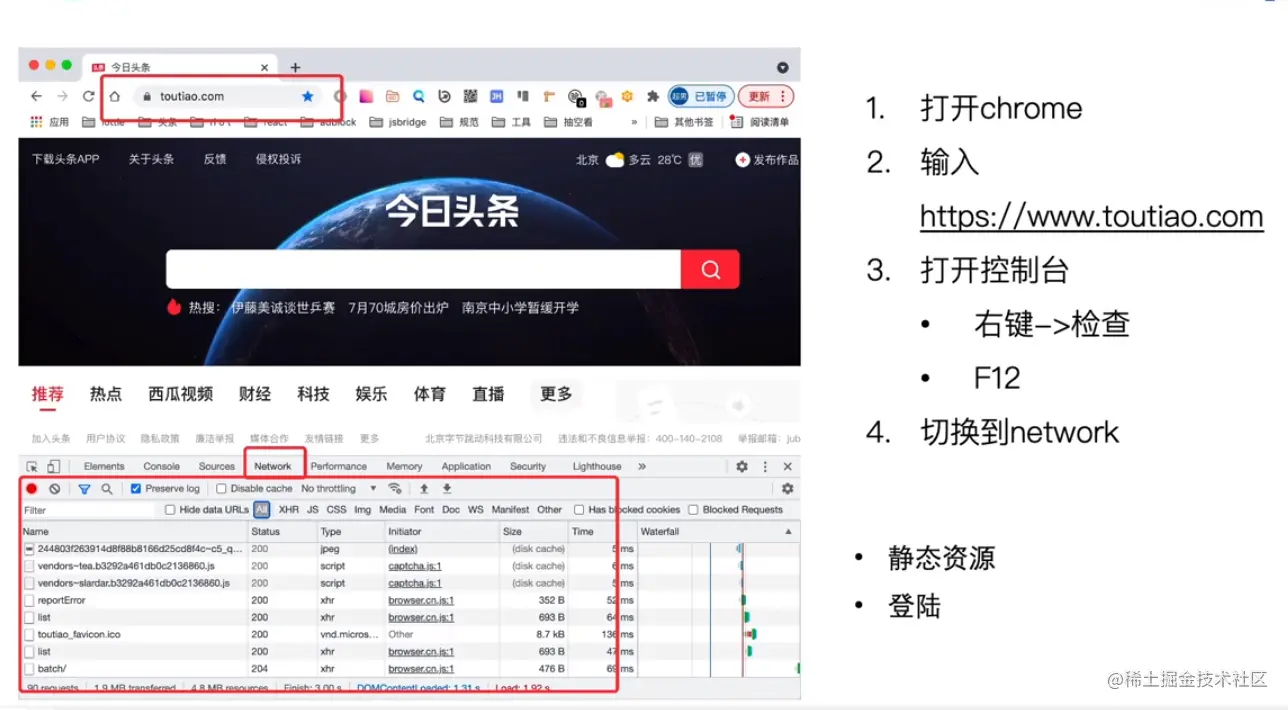This screenshot has width=1288, height=710.
Task: Open the No throttling dropdown
Action: pos(339,489)
